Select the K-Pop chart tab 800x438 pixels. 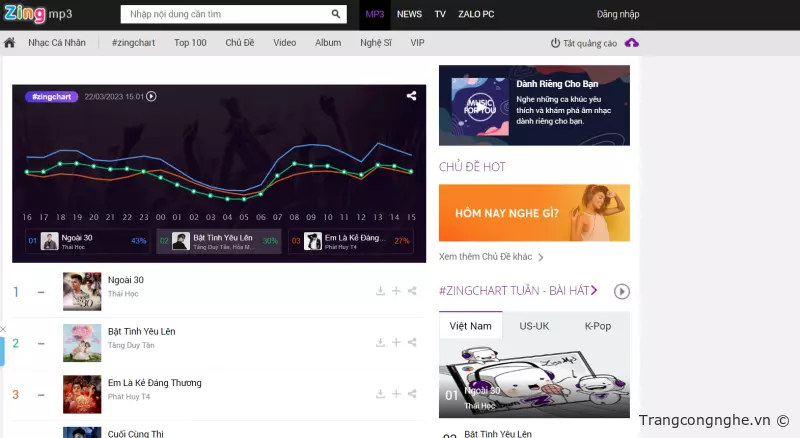click(597, 326)
